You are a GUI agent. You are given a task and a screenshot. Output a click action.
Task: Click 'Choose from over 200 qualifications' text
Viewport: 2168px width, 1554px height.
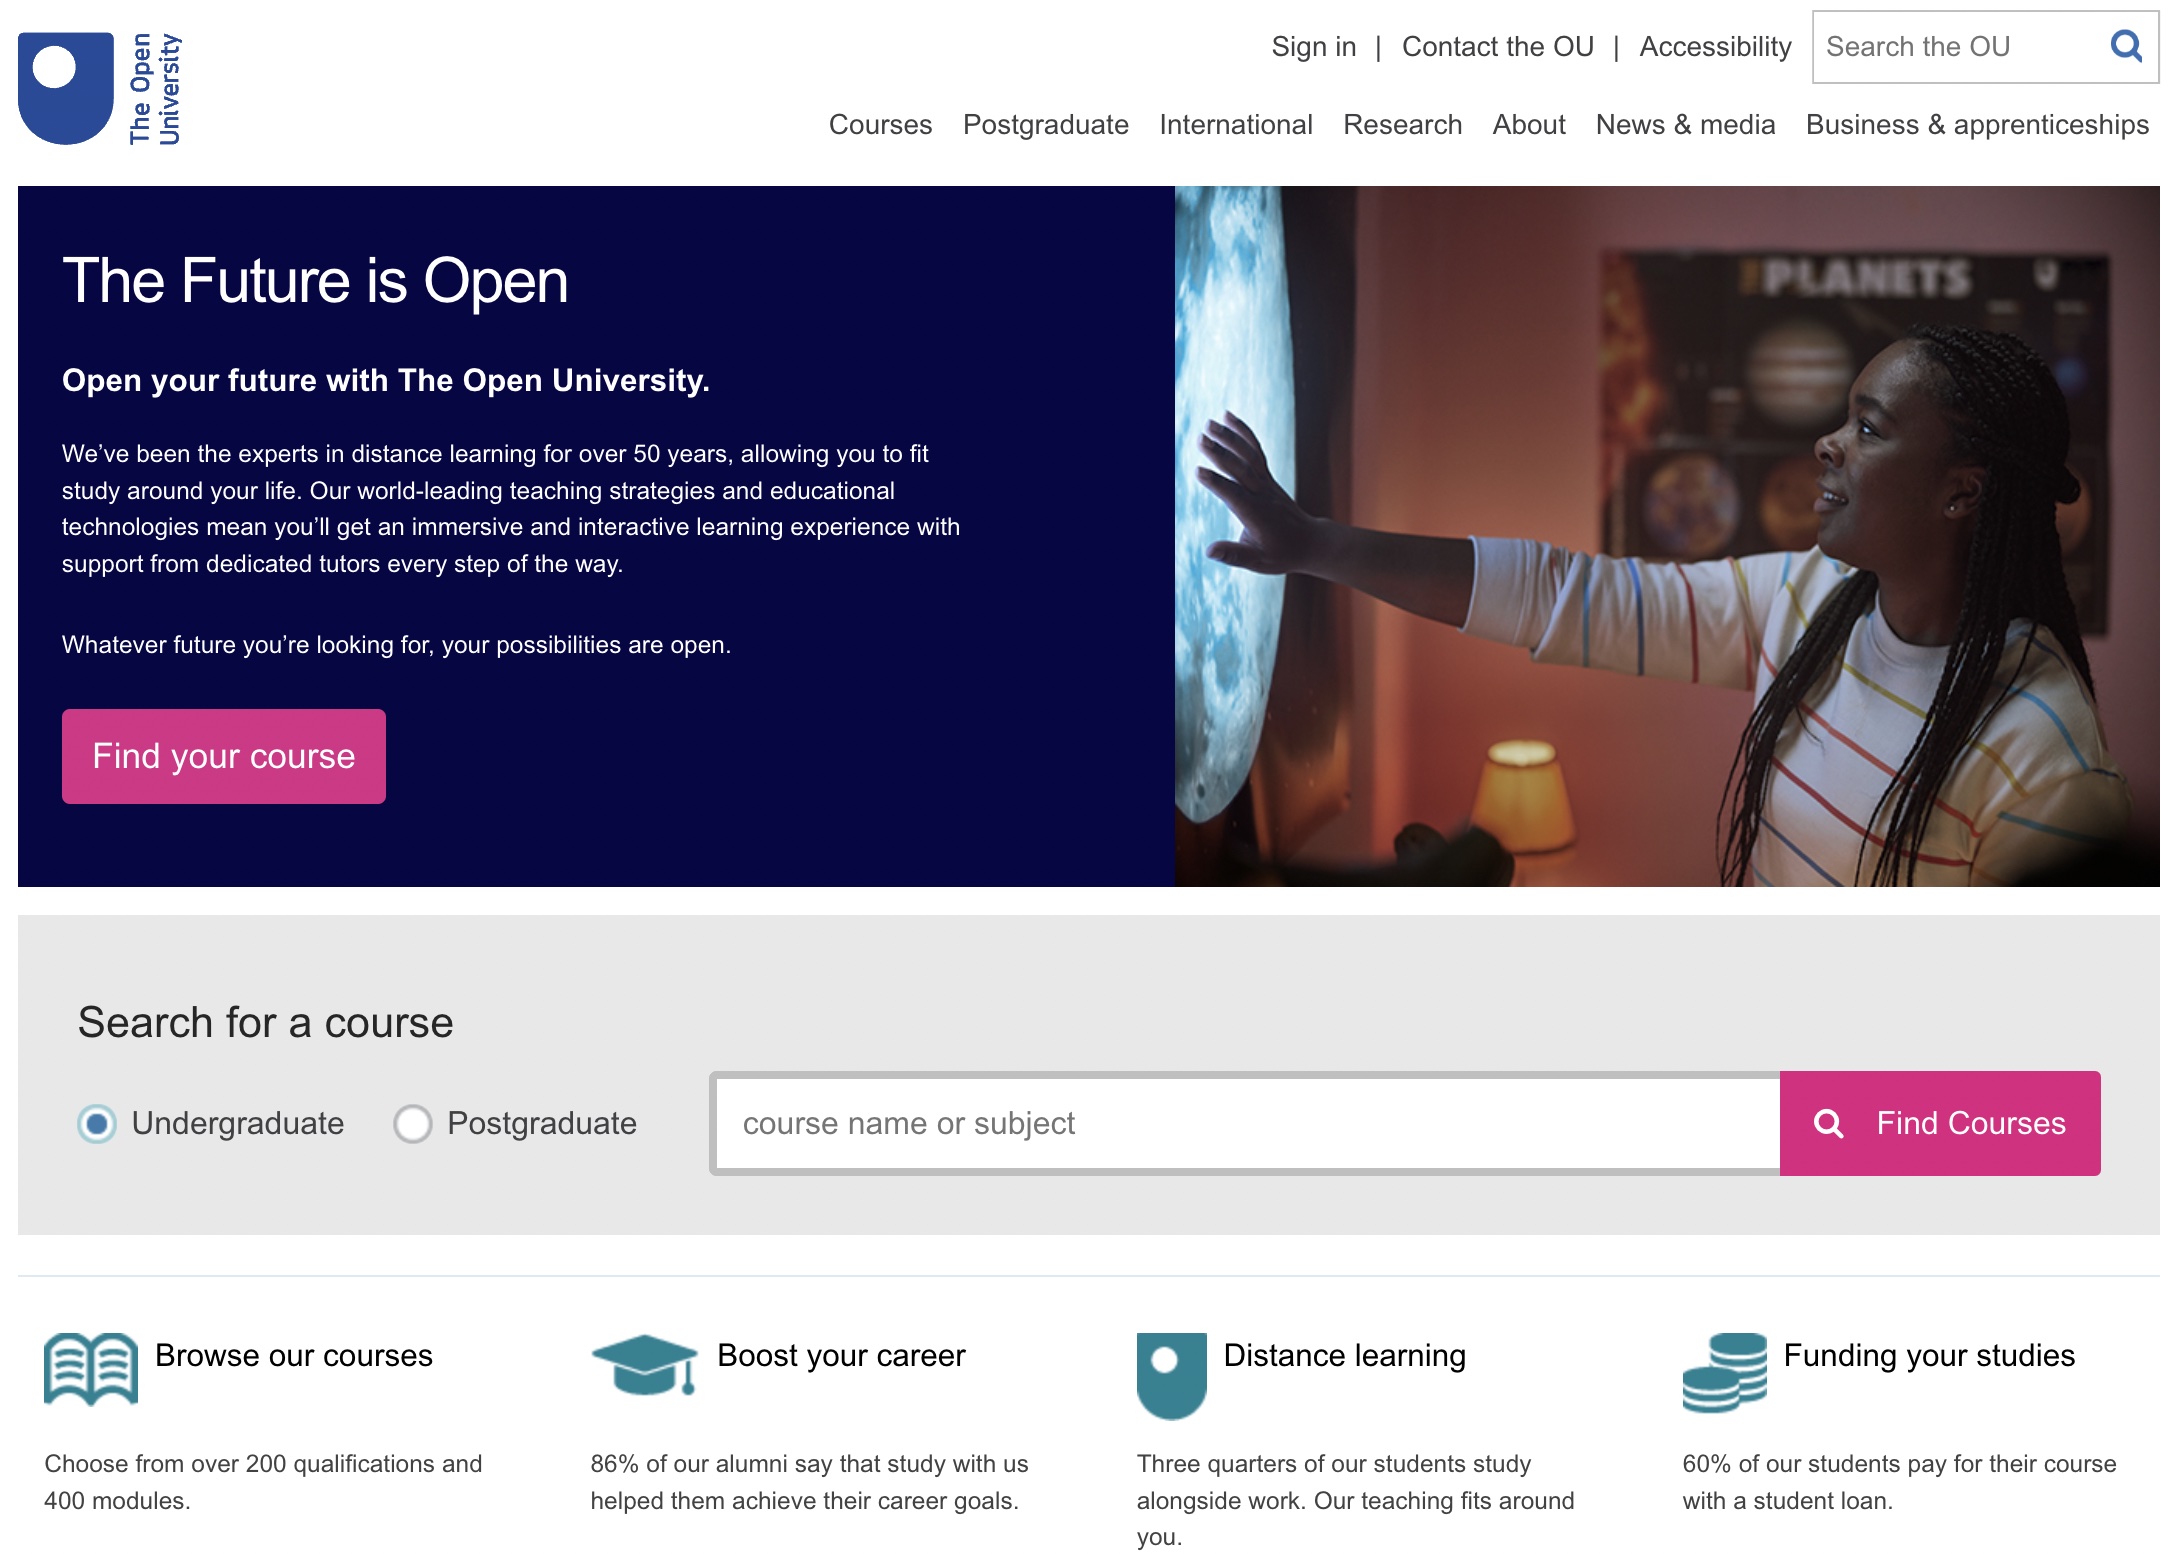[x=263, y=1482]
